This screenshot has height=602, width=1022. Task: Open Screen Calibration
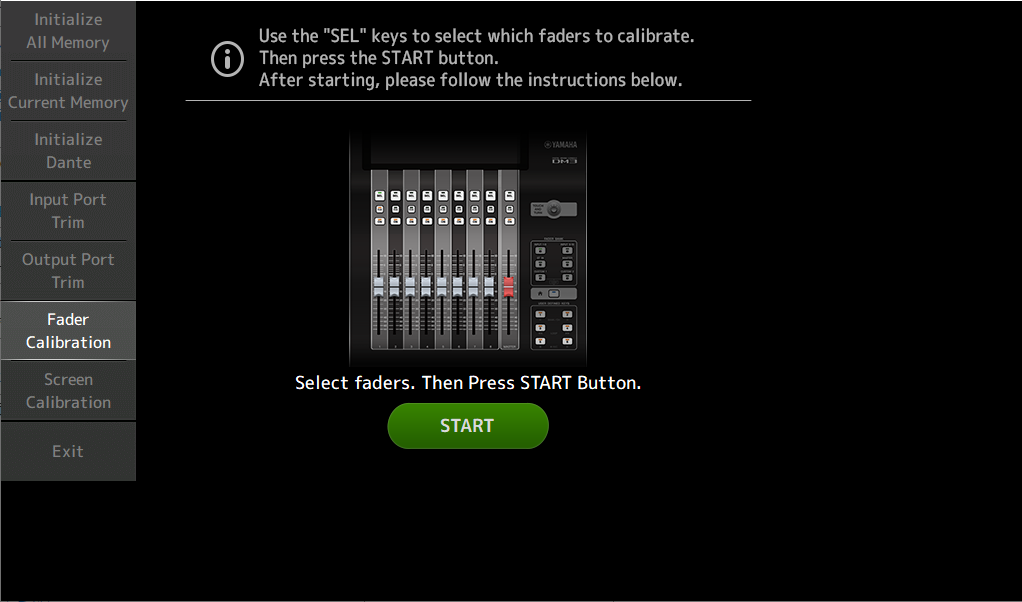coord(68,390)
